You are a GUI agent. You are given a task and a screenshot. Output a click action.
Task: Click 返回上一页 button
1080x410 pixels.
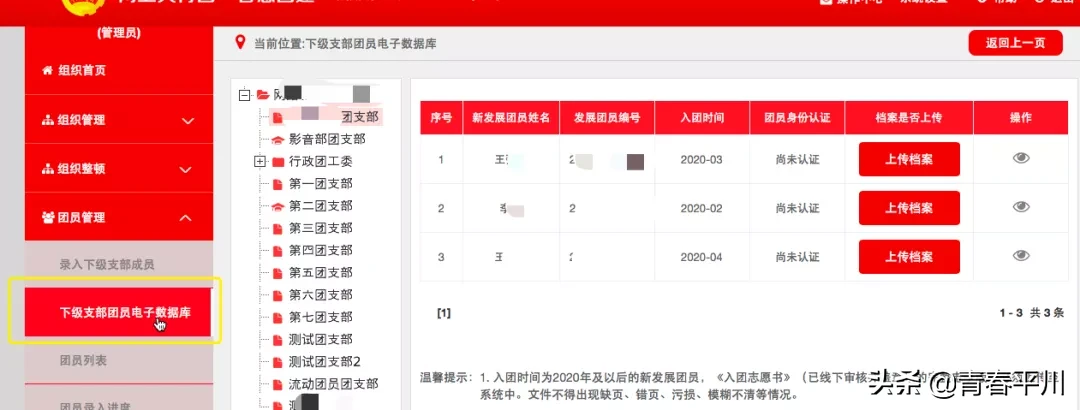[x=1015, y=42]
